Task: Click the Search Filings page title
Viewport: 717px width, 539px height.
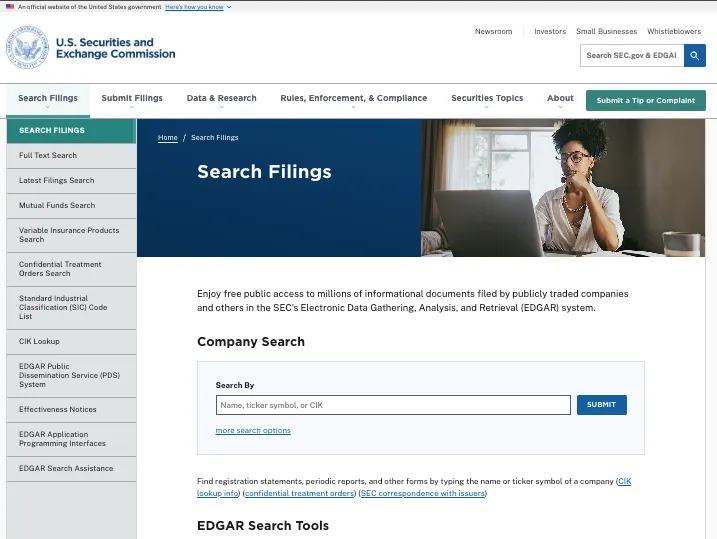Action: (264, 172)
